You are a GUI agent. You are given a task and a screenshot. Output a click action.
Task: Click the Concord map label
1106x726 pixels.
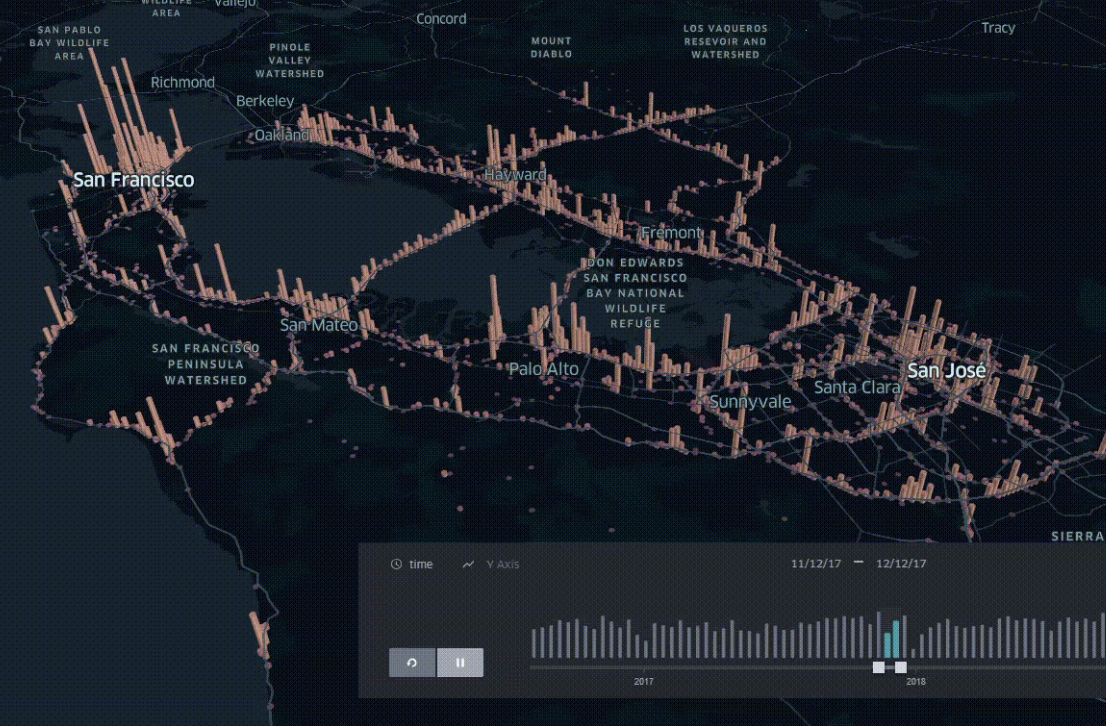point(441,18)
